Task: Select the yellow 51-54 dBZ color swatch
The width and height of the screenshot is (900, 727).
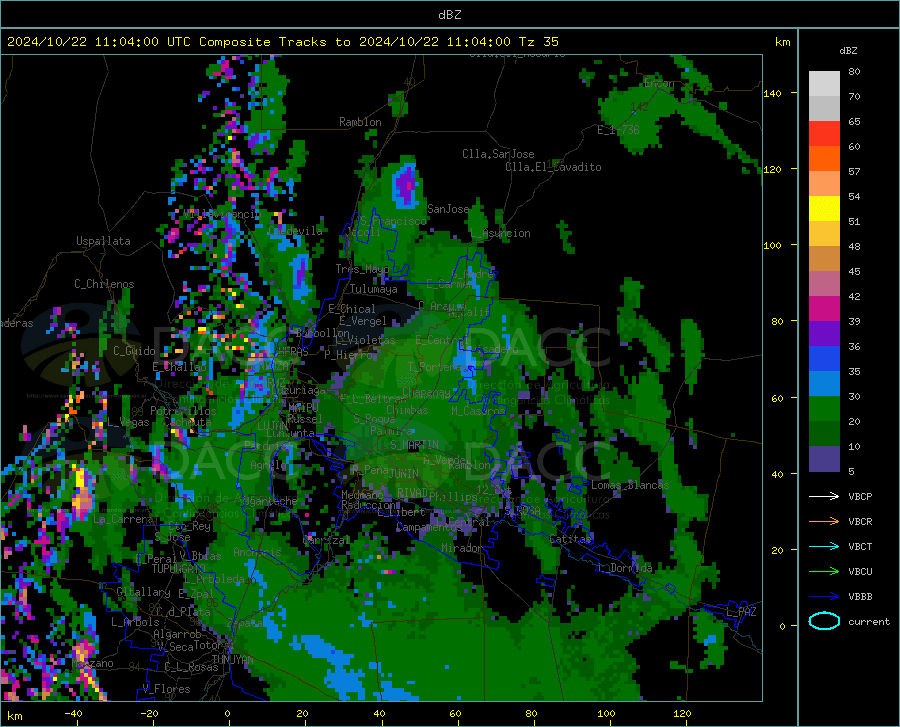Action: pos(824,209)
